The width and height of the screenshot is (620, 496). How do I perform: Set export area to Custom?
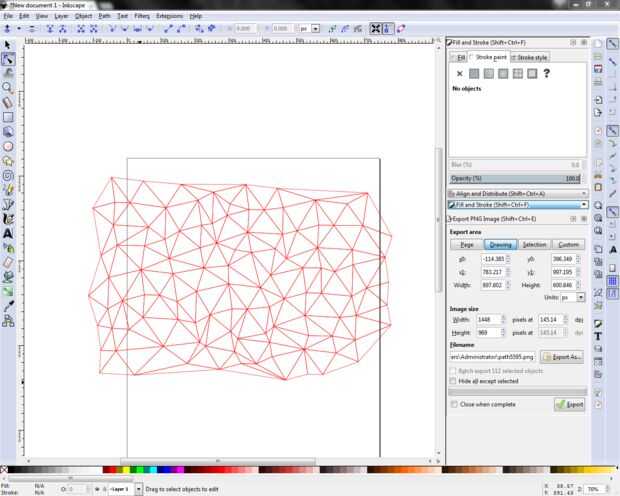568,245
